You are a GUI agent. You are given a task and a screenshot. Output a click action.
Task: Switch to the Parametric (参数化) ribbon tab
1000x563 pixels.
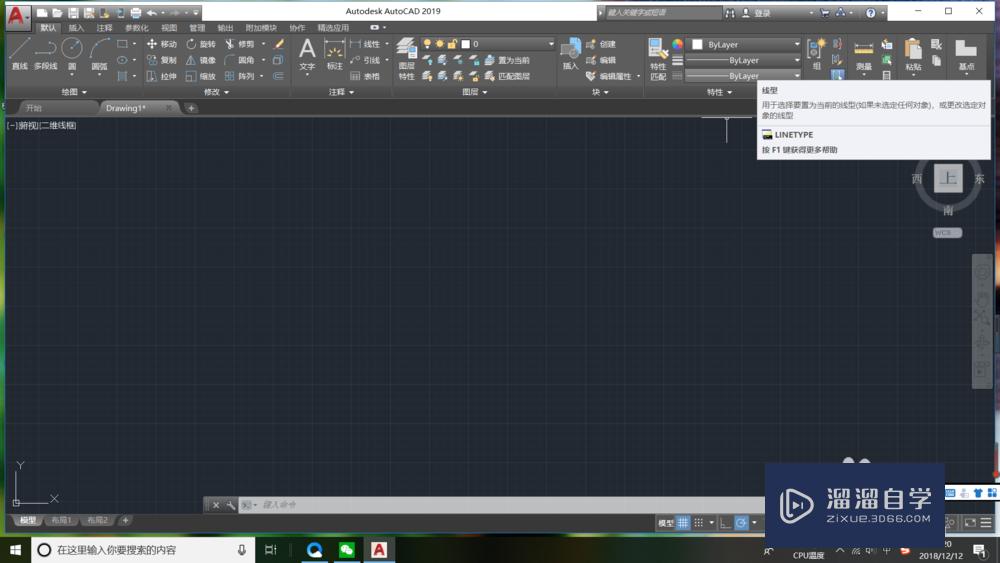pos(136,28)
